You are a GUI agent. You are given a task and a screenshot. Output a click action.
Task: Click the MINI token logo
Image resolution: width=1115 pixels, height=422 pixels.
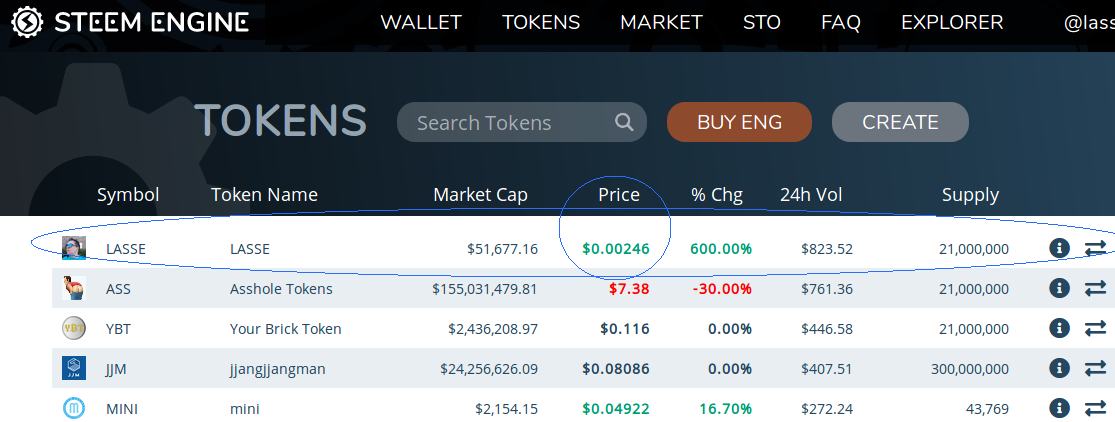coord(74,408)
